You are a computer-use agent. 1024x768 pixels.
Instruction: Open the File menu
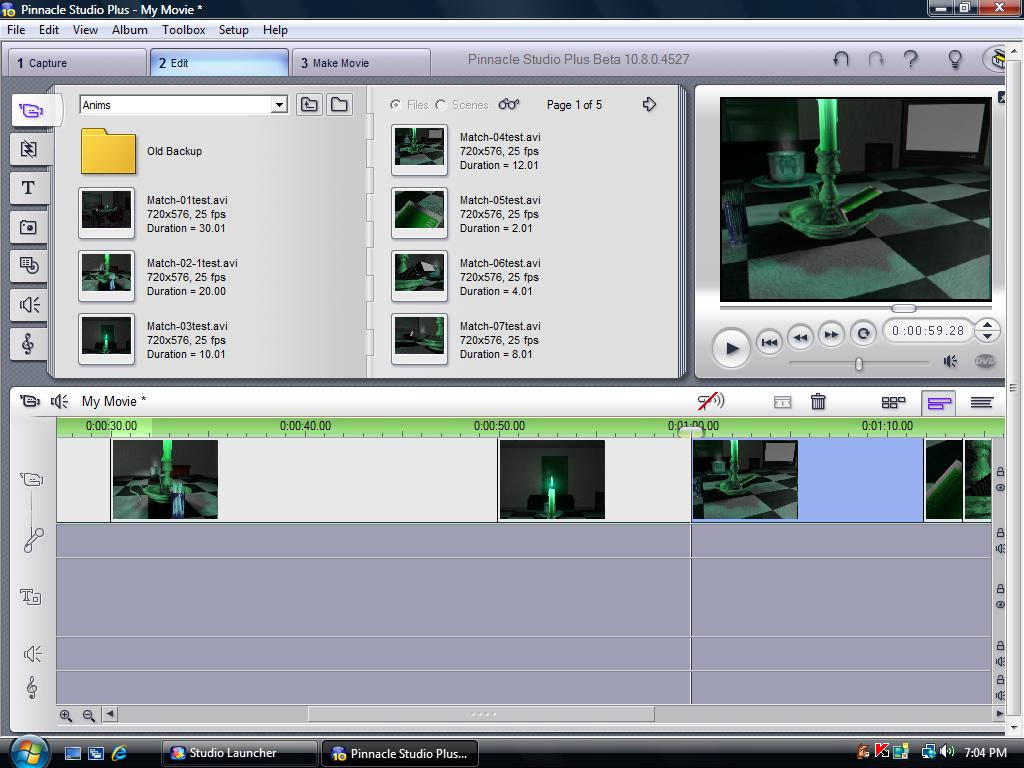click(16, 30)
